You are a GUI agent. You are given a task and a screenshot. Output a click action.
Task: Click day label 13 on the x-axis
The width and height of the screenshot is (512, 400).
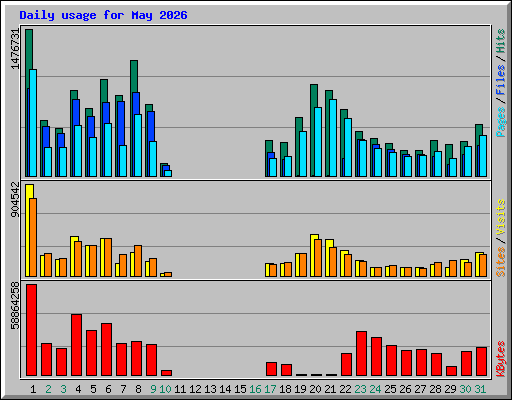(210, 389)
